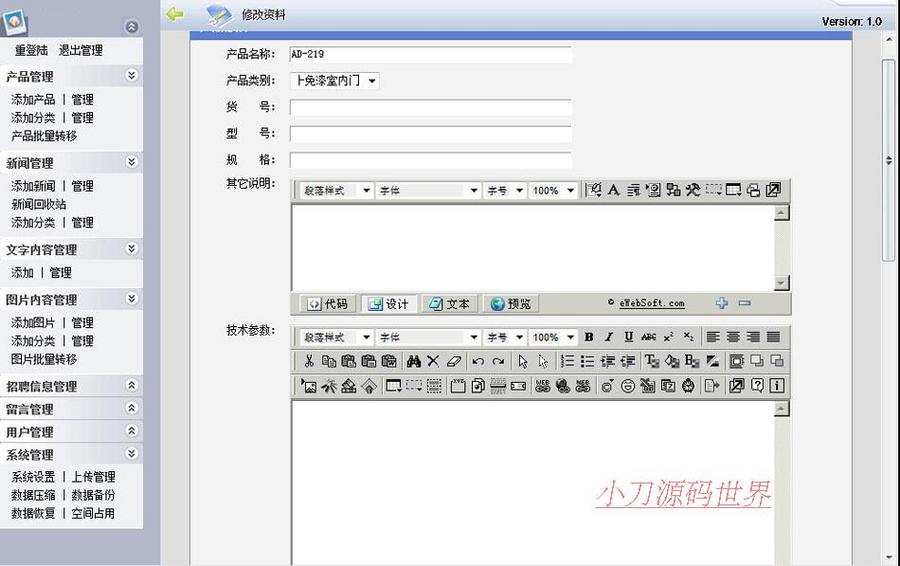Expand the 招聘信息管理 sidebar section
The image size is (900, 566).
click(131, 385)
